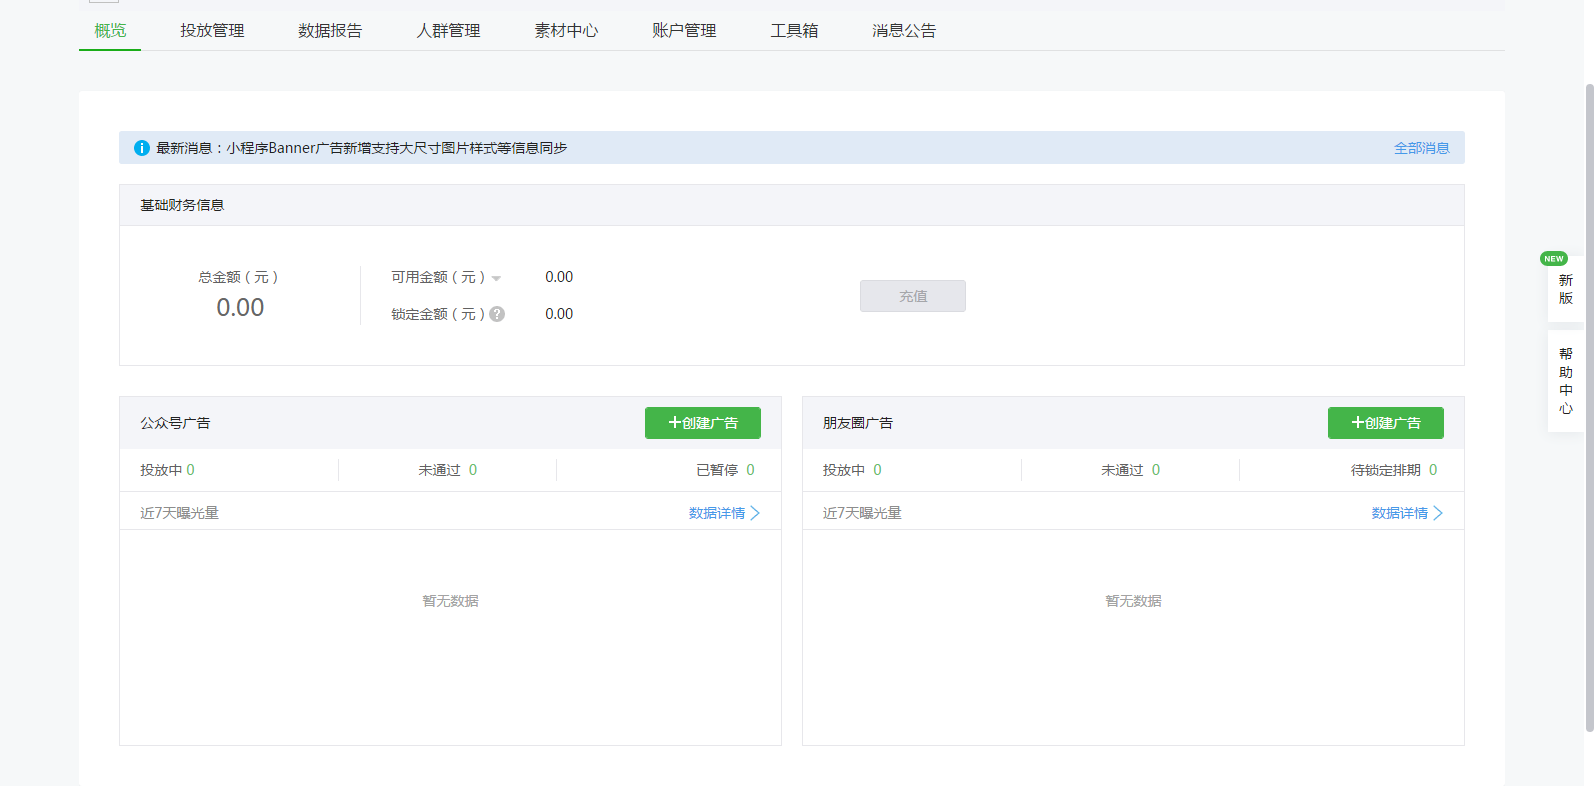
Task: Open 数据详情 for 公众号广告
Action: 717,513
